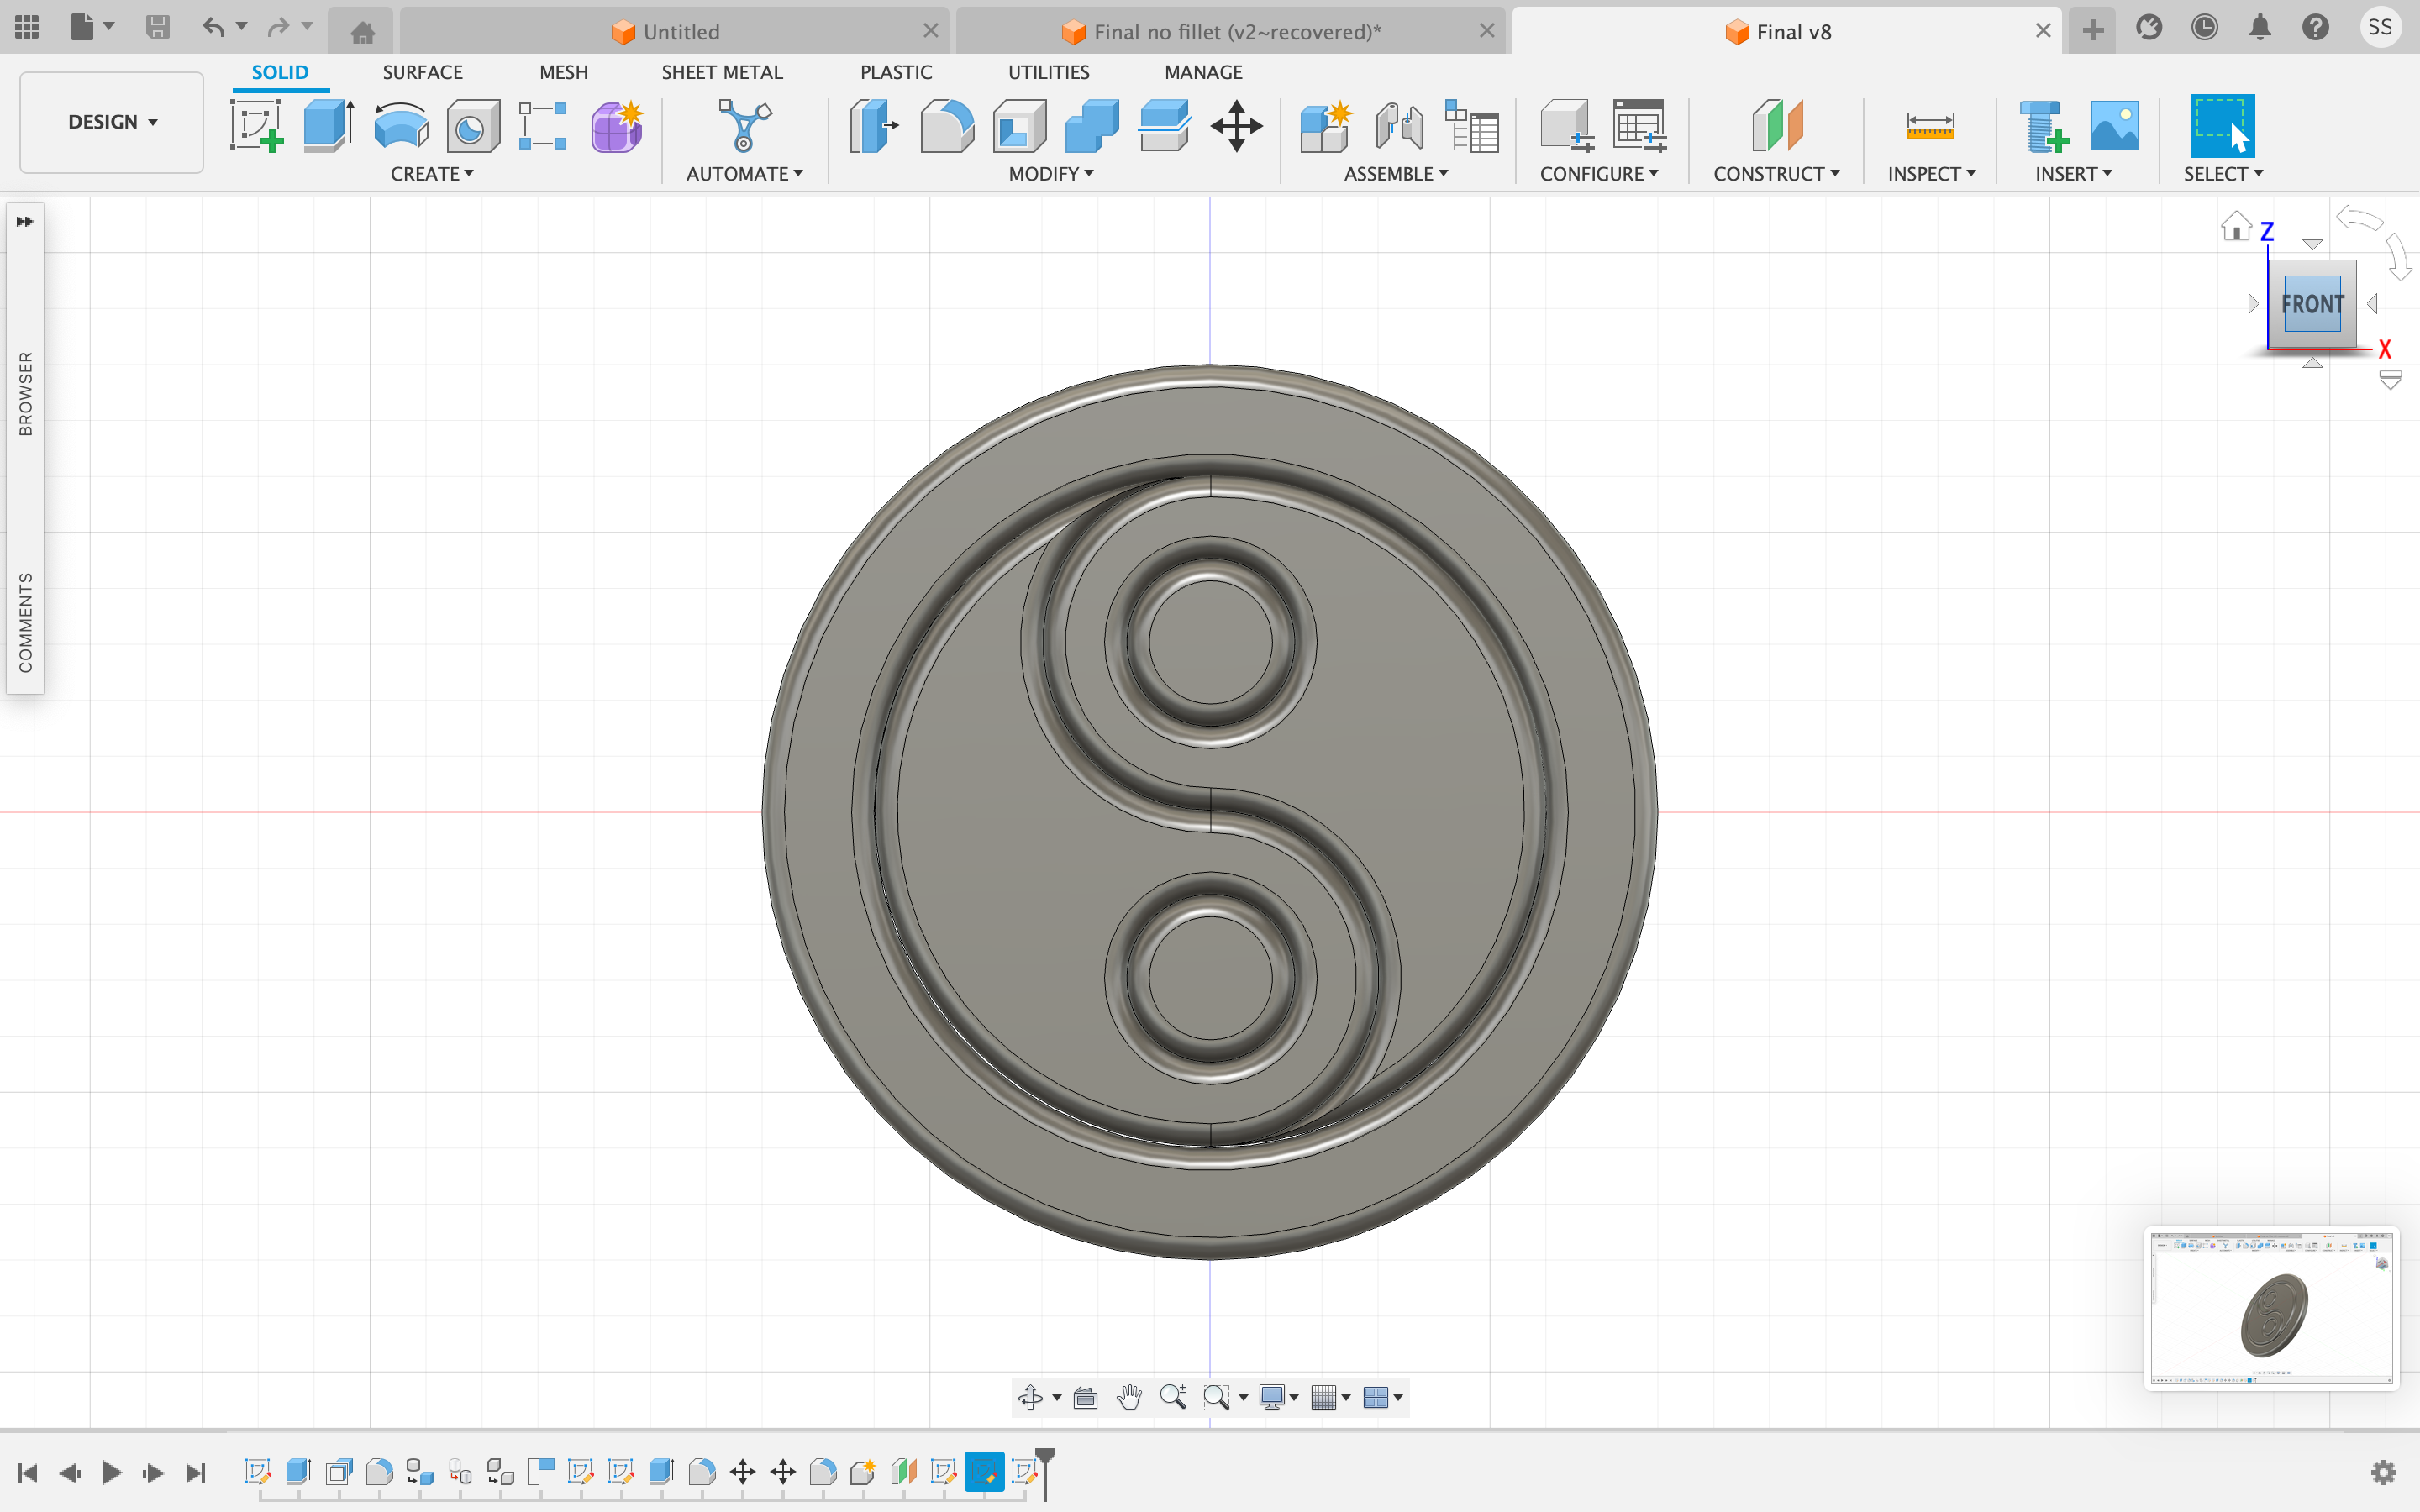Save the document with the disk icon
The height and width of the screenshot is (1512, 2420).
click(x=157, y=27)
